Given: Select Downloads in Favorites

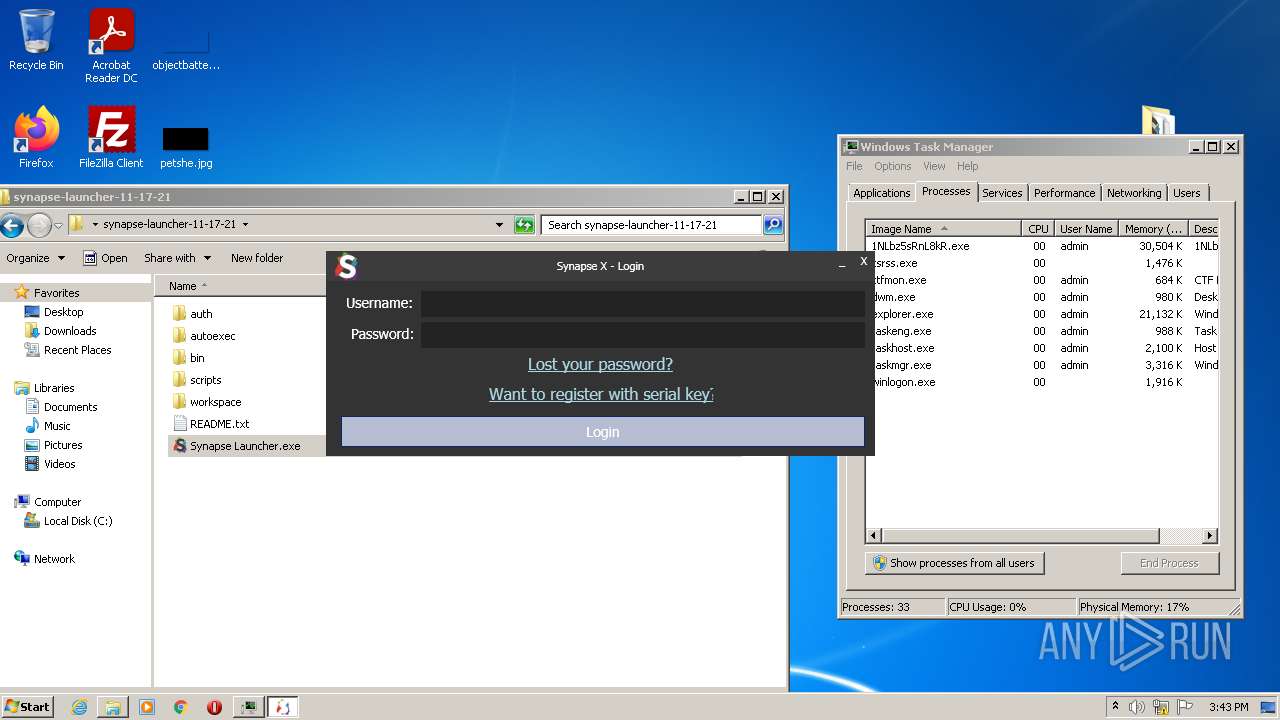Looking at the screenshot, I should coord(70,331).
